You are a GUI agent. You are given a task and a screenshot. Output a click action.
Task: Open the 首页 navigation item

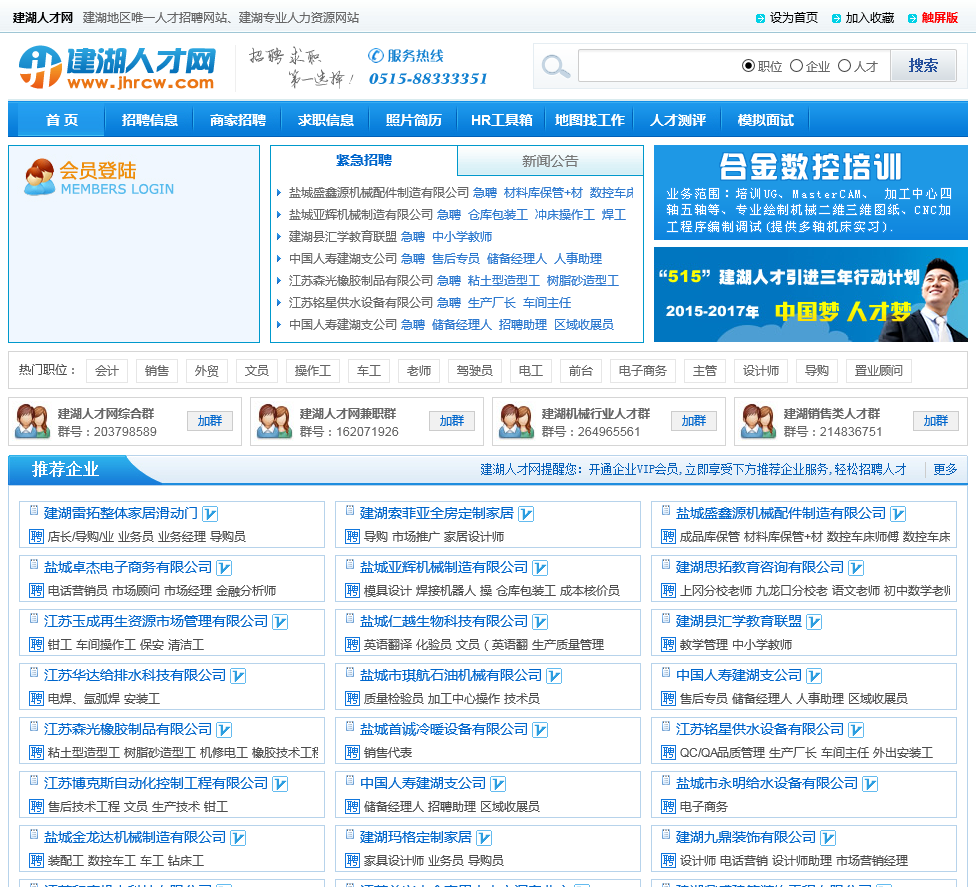click(x=62, y=120)
